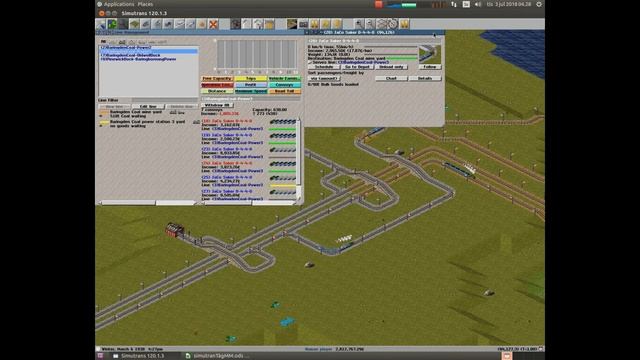Screen dimensions: 640x360
Task: Click the Delete line button
Action: (x=182, y=107)
